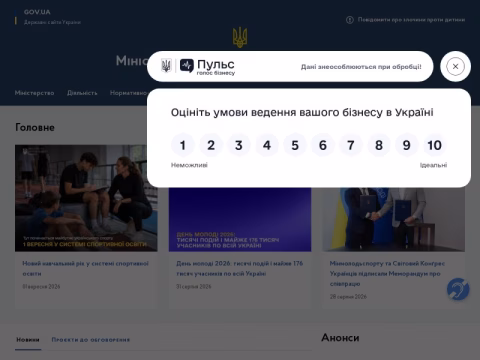Rate business conditions as 3
This screenshot has width=480, height=360.
239,145
